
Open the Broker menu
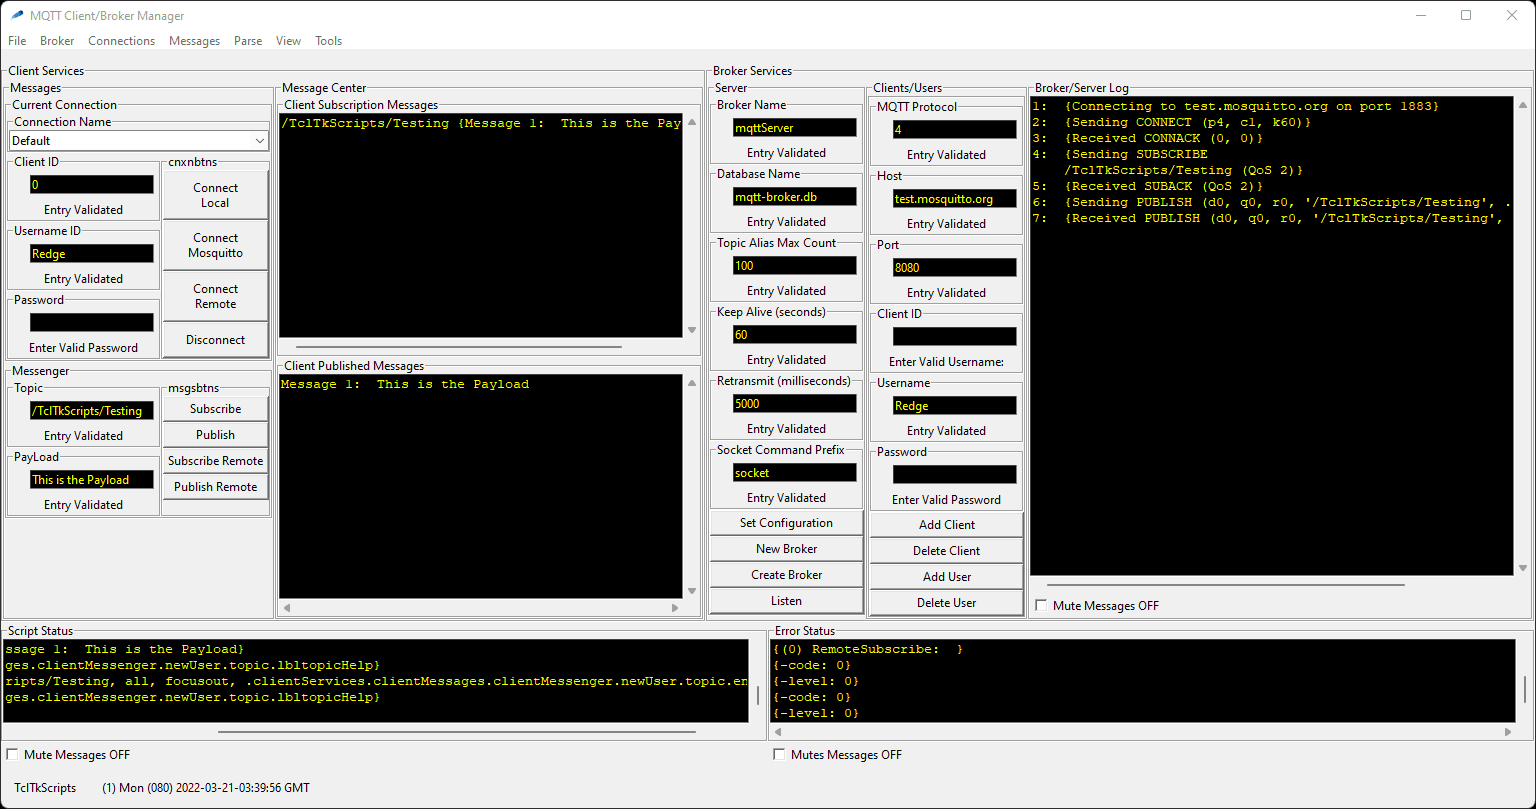click(x=56, y=41)
